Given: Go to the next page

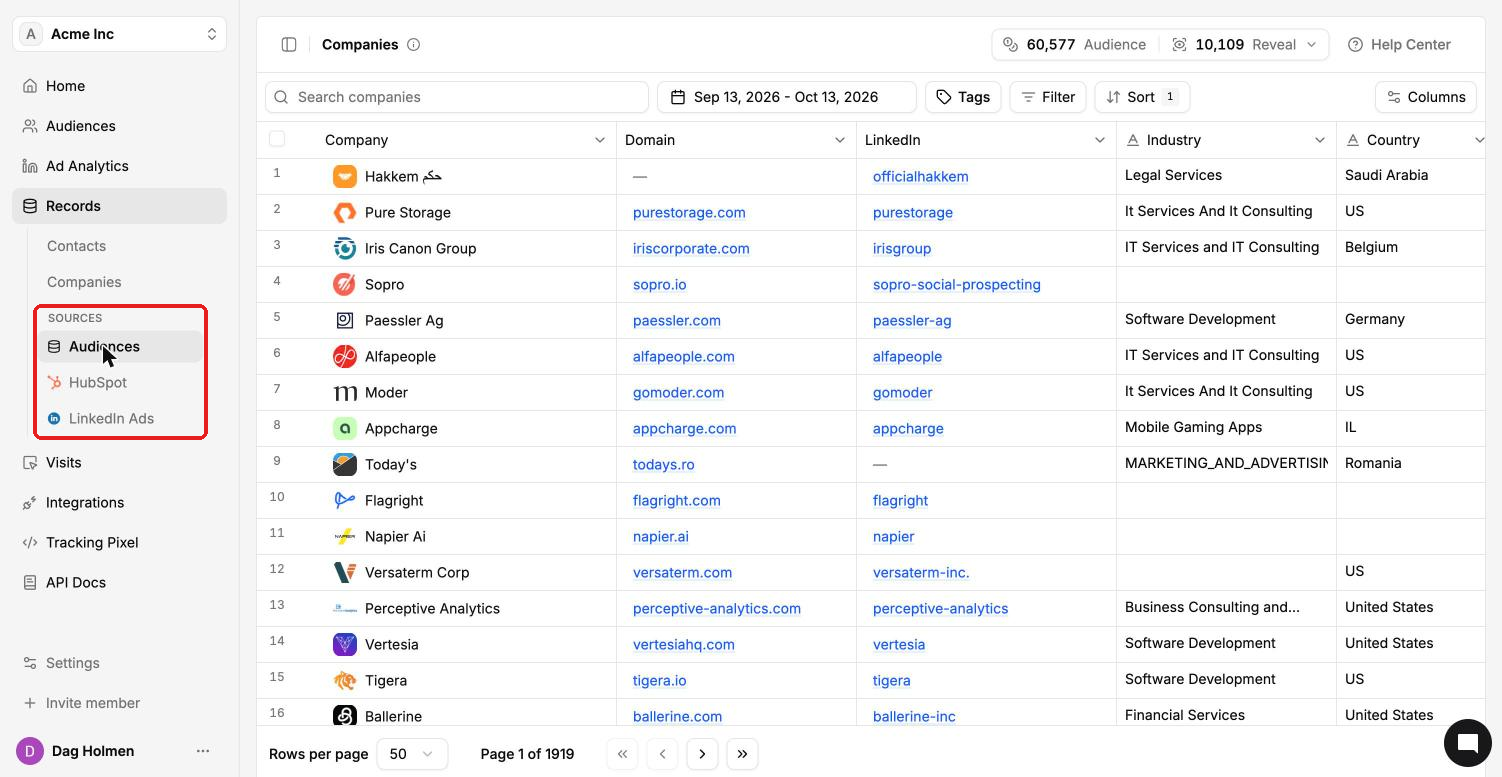Looking at the screenshot, I should click(702, 754).
